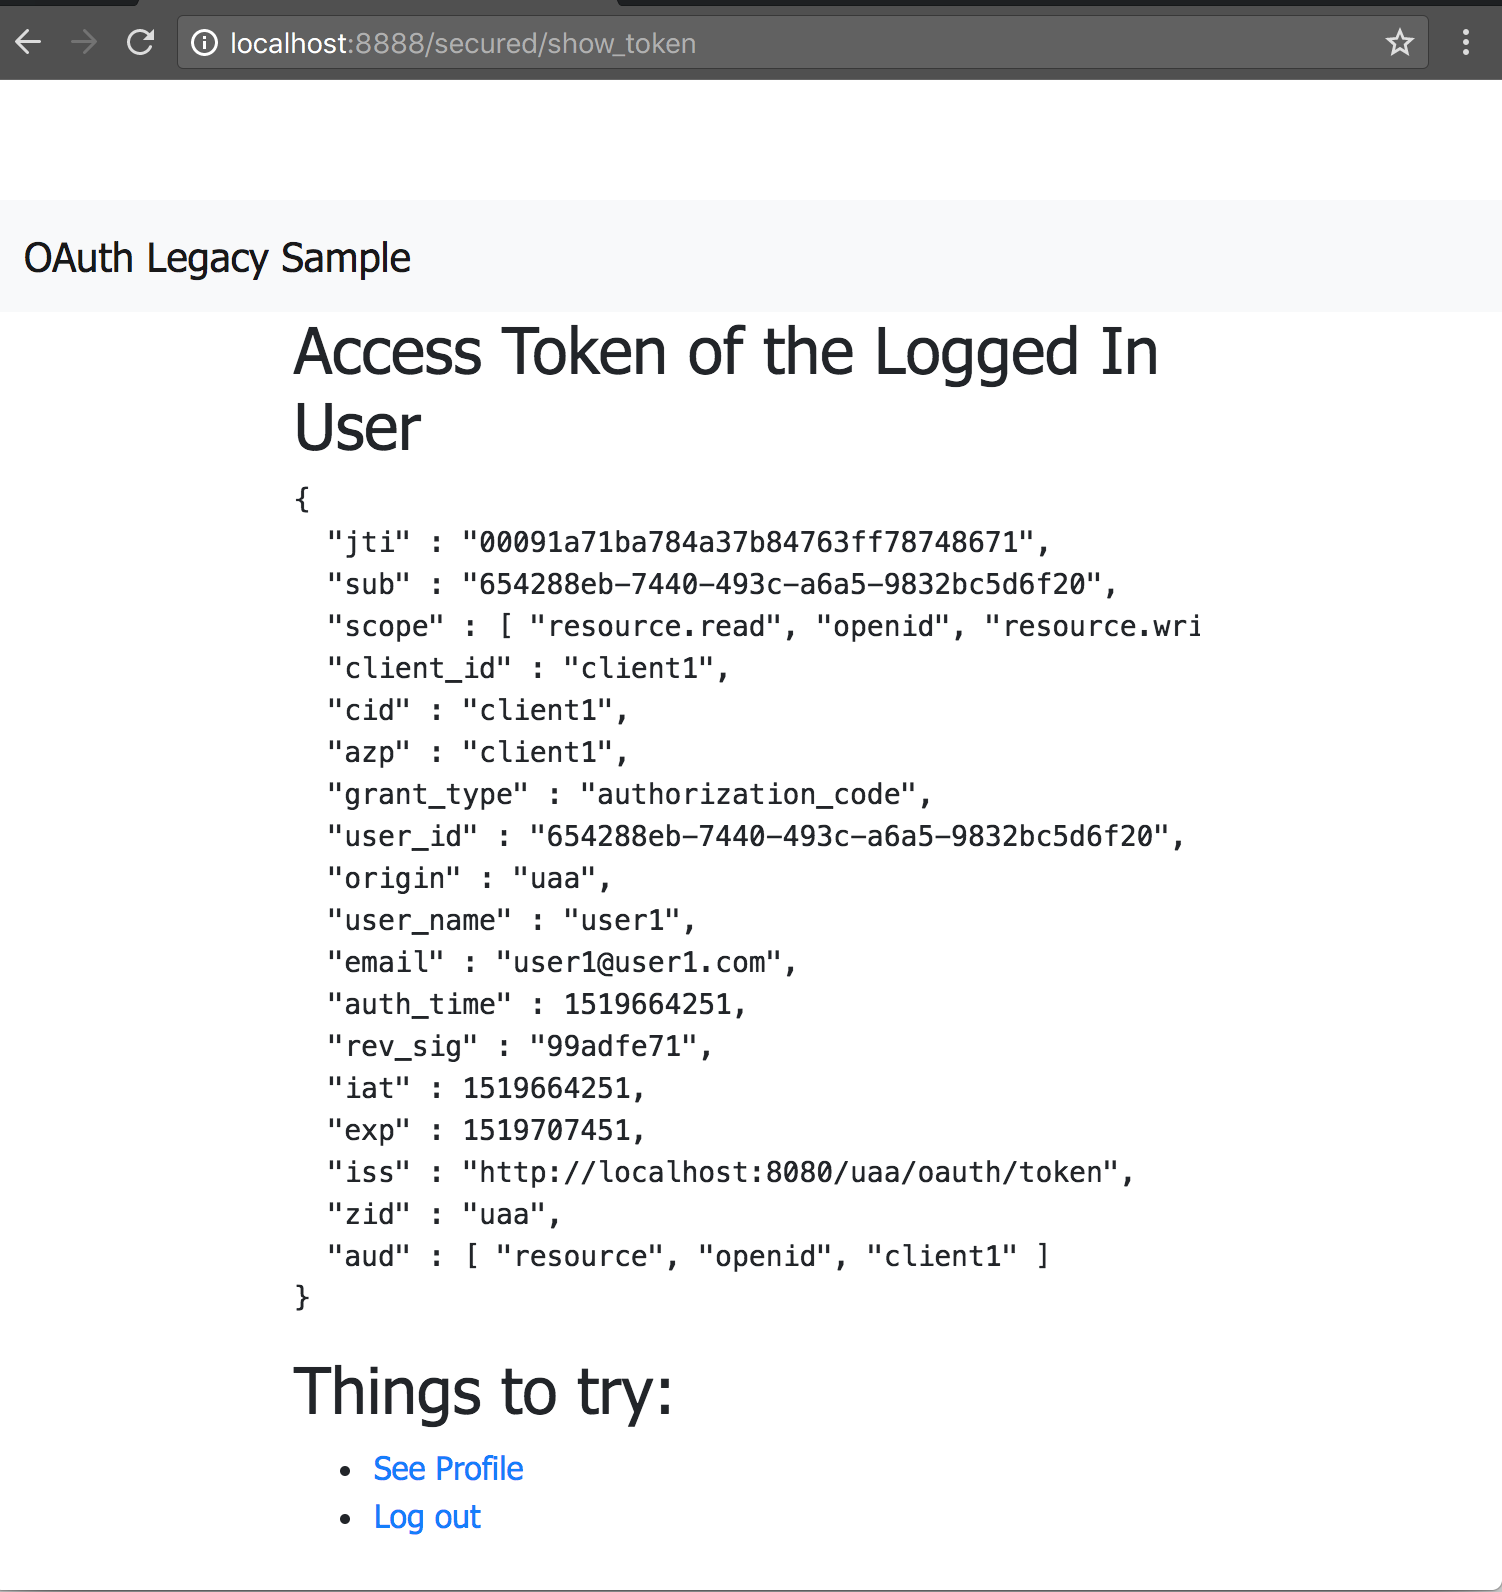The image size is (1502, 1592).
Task: Click the localhost:8888 address bar
Action: tap(802, 43)
